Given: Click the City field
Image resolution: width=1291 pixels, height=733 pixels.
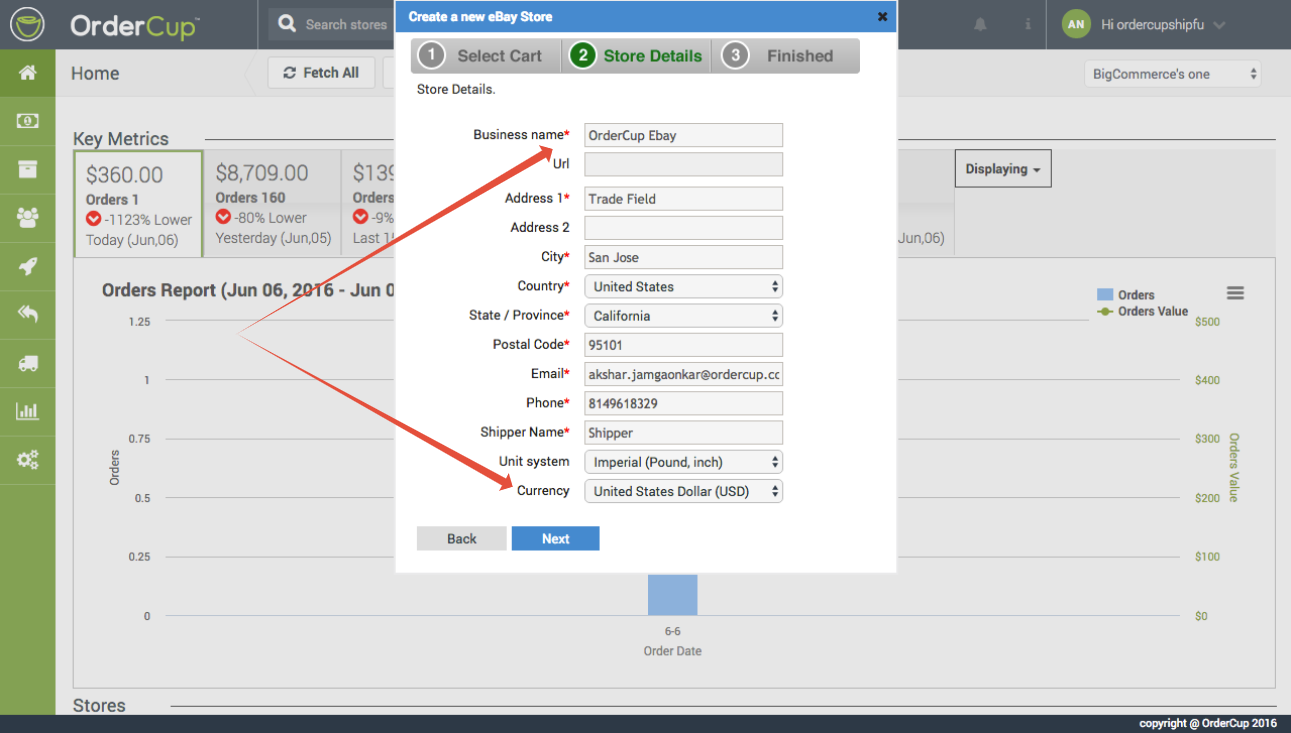Looking at the screenshot, I should click(683, 257).
